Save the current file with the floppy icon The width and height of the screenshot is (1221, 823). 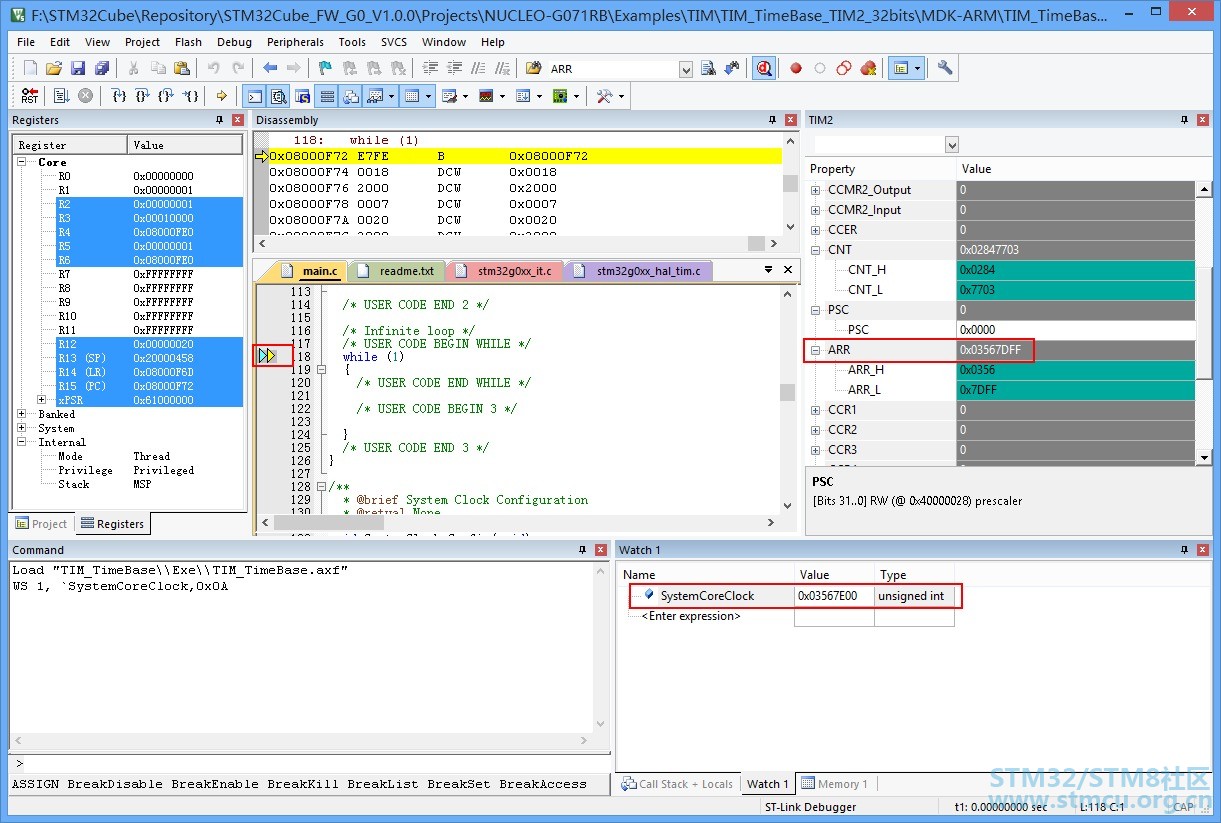tap(78, 68)
